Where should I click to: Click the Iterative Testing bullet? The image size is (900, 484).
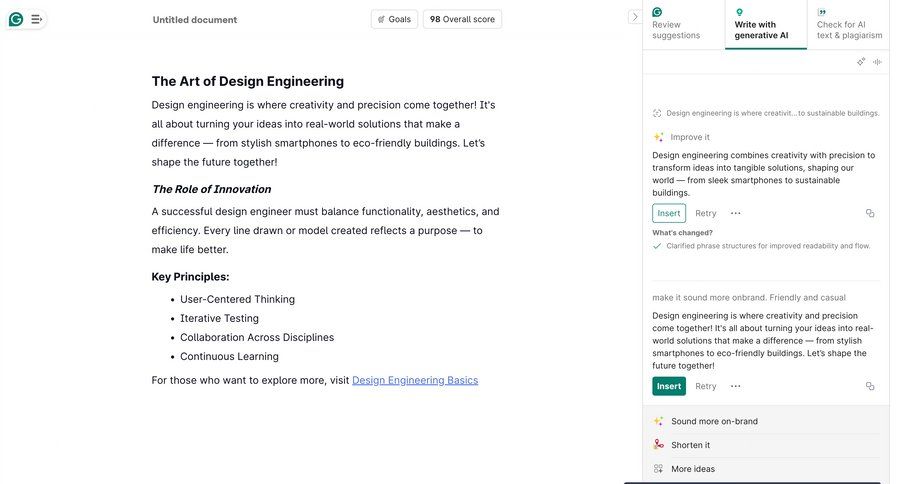click(x=219, y=318)
